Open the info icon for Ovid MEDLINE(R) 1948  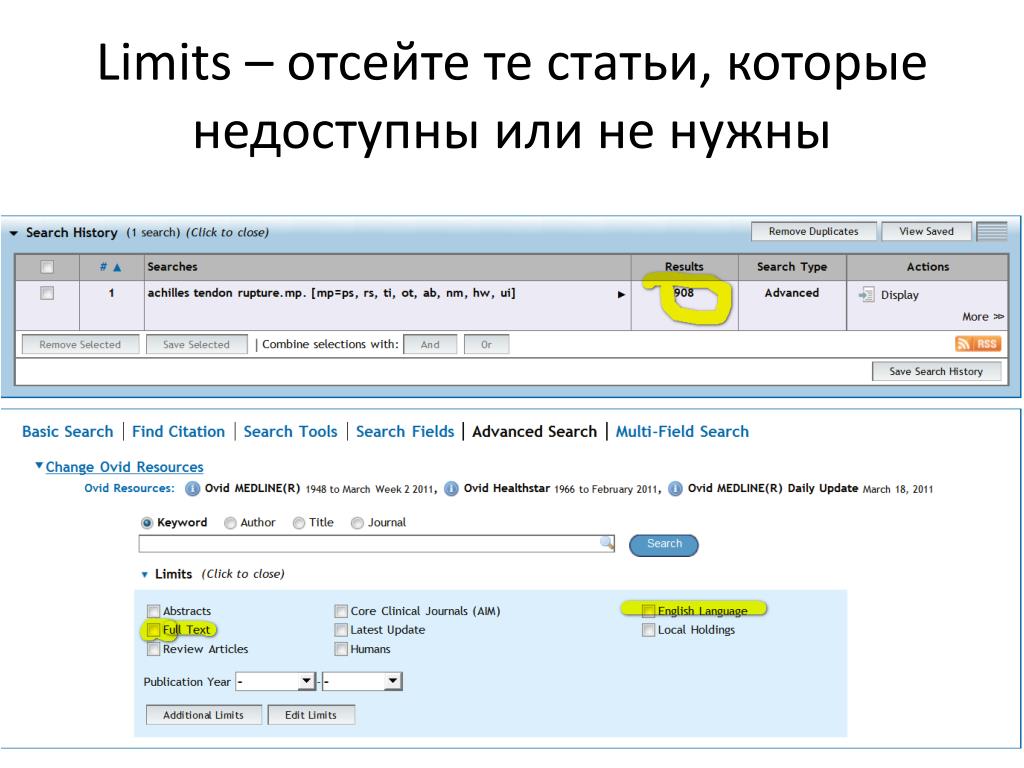pyautogui.click(x=192, y=488)
